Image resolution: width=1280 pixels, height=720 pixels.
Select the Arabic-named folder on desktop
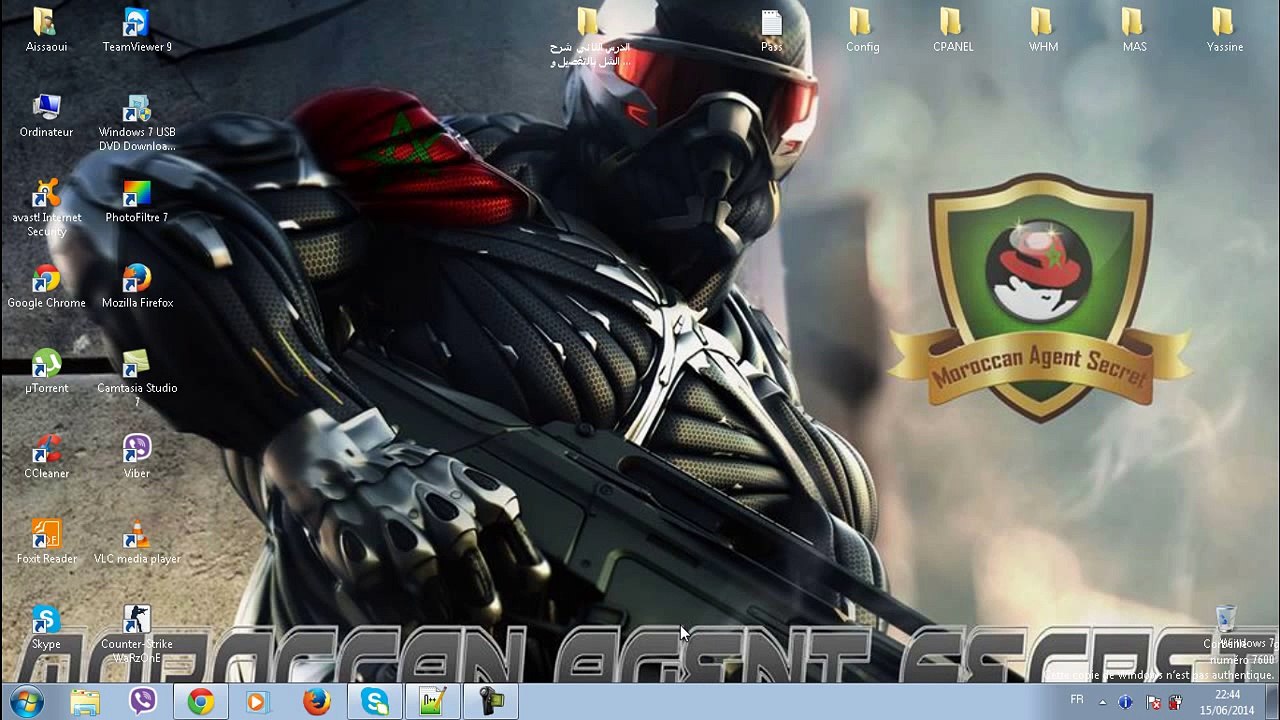[590, 37]
